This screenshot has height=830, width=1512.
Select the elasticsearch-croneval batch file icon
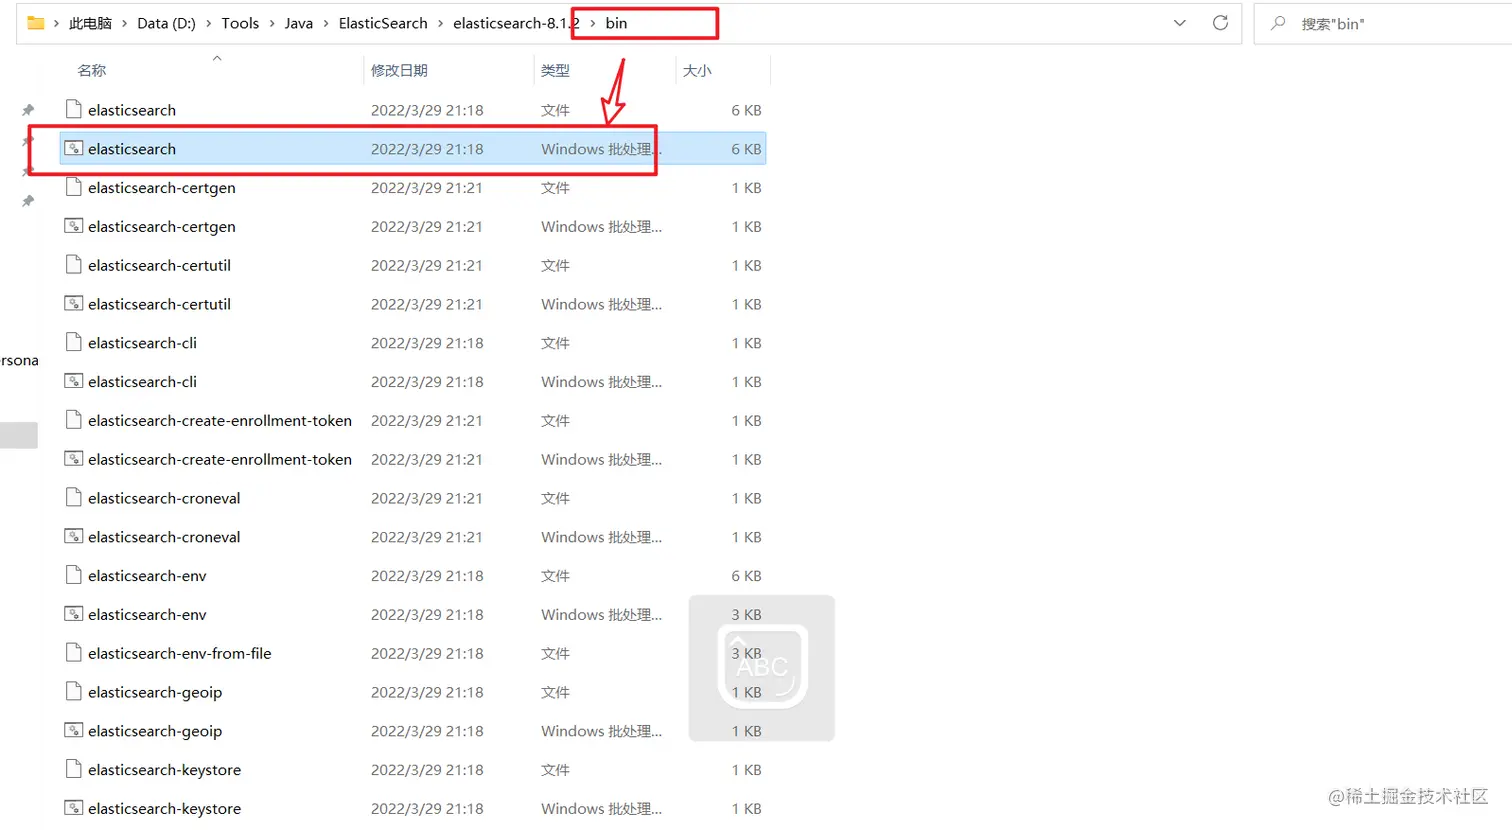pyautogui.click(x=73, y=537)
